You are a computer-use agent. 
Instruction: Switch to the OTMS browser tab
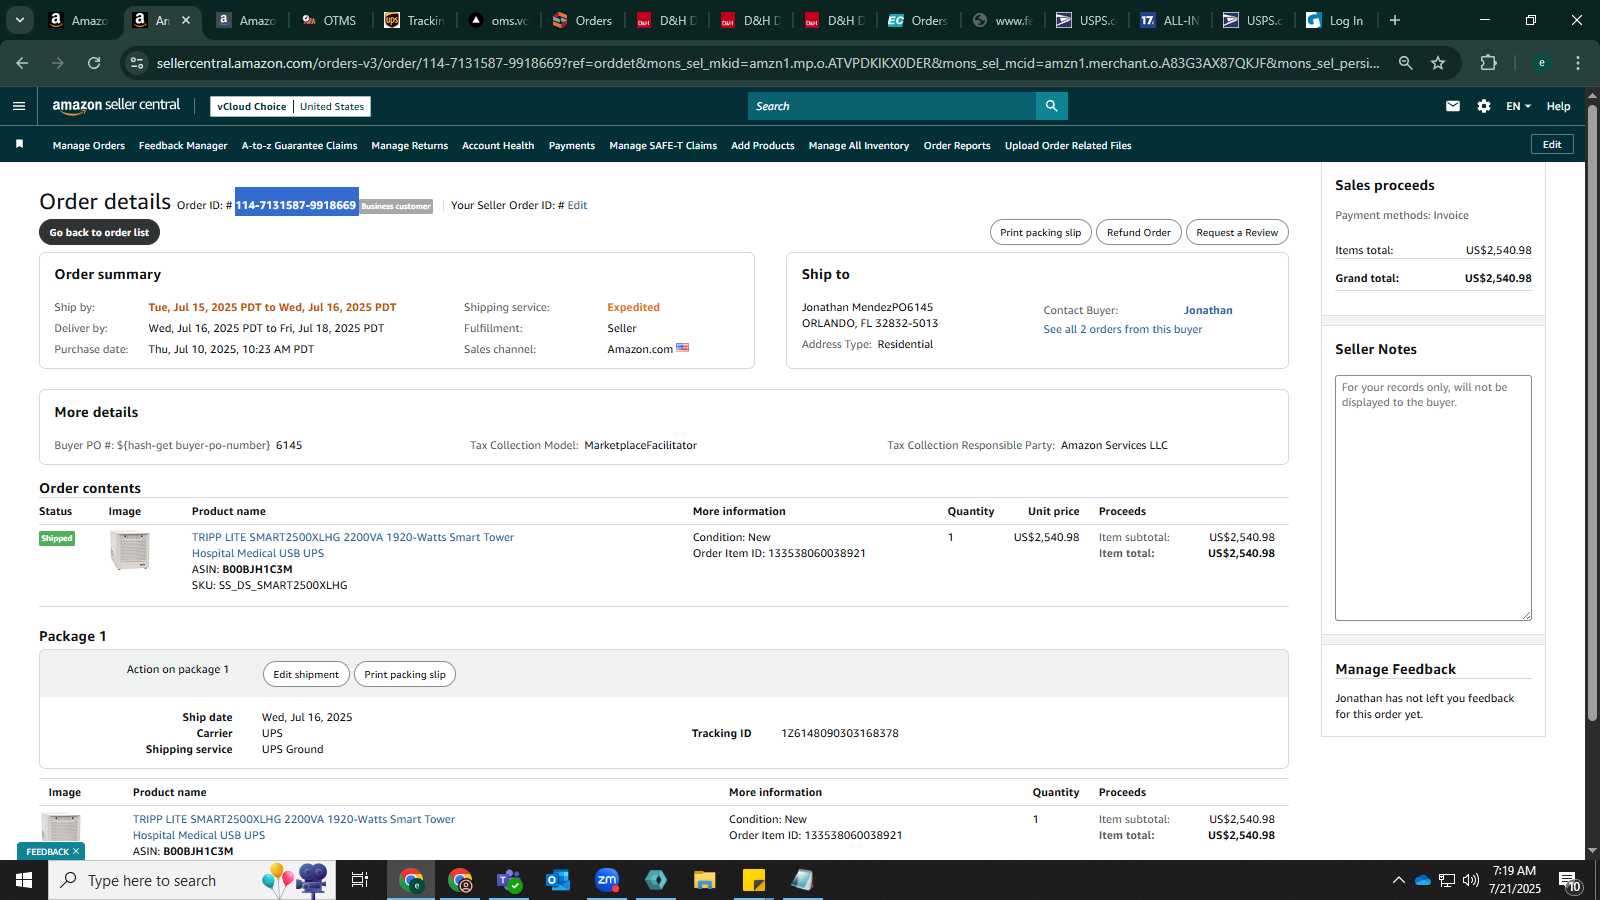click(330, 20)
